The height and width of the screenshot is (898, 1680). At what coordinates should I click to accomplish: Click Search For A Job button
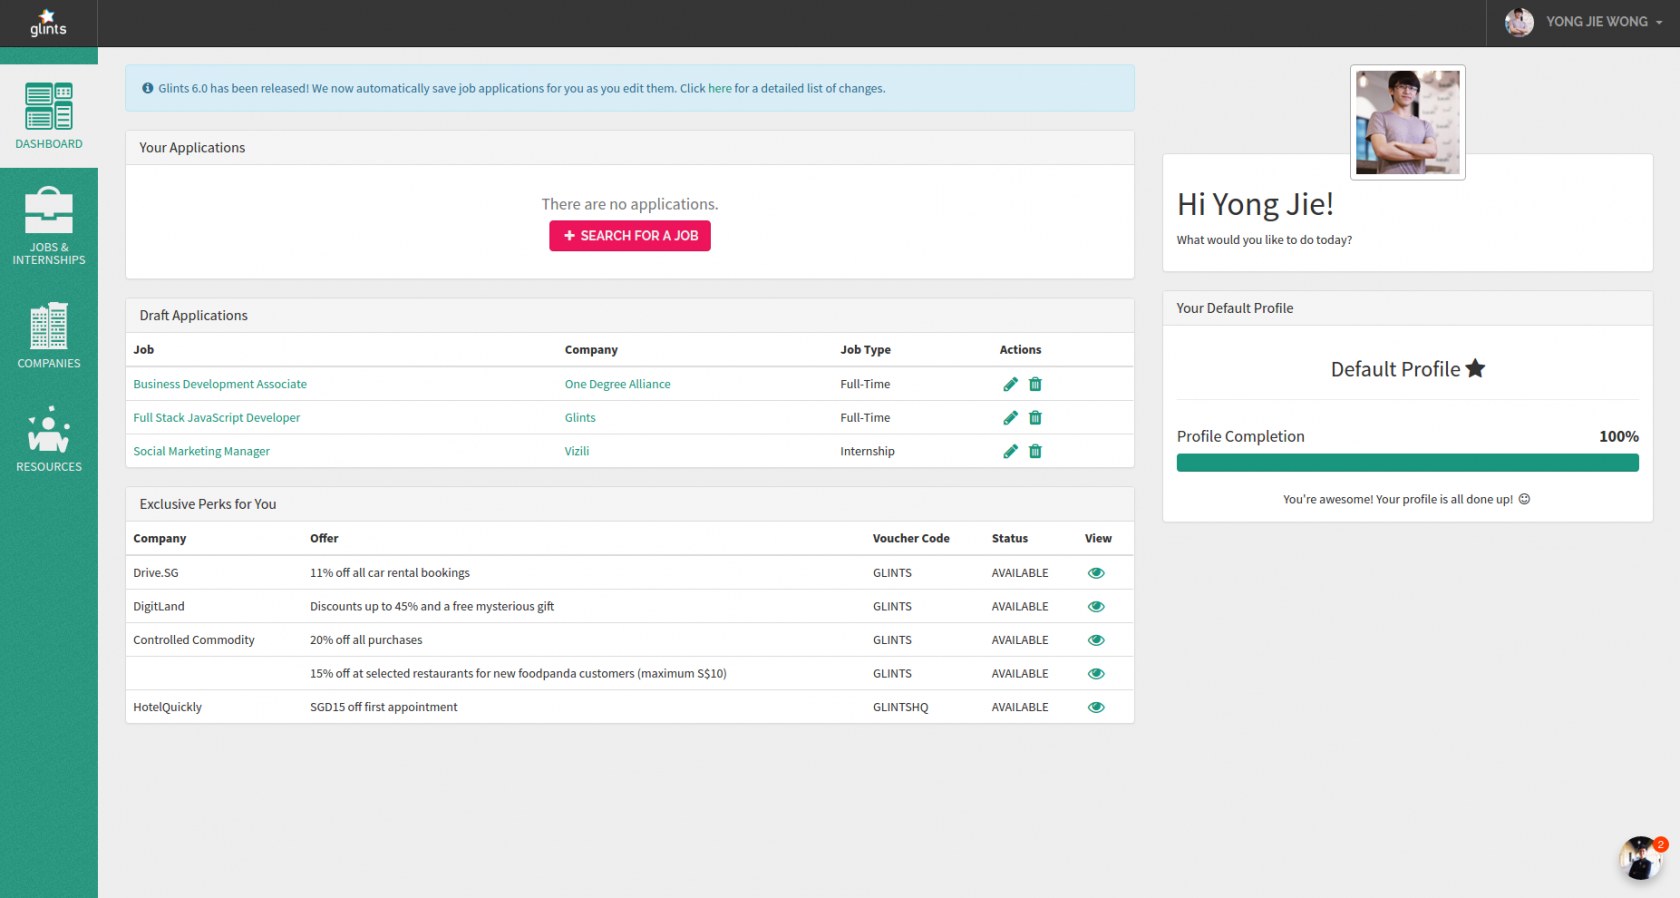pyautogui.click(x=630, y=236)
